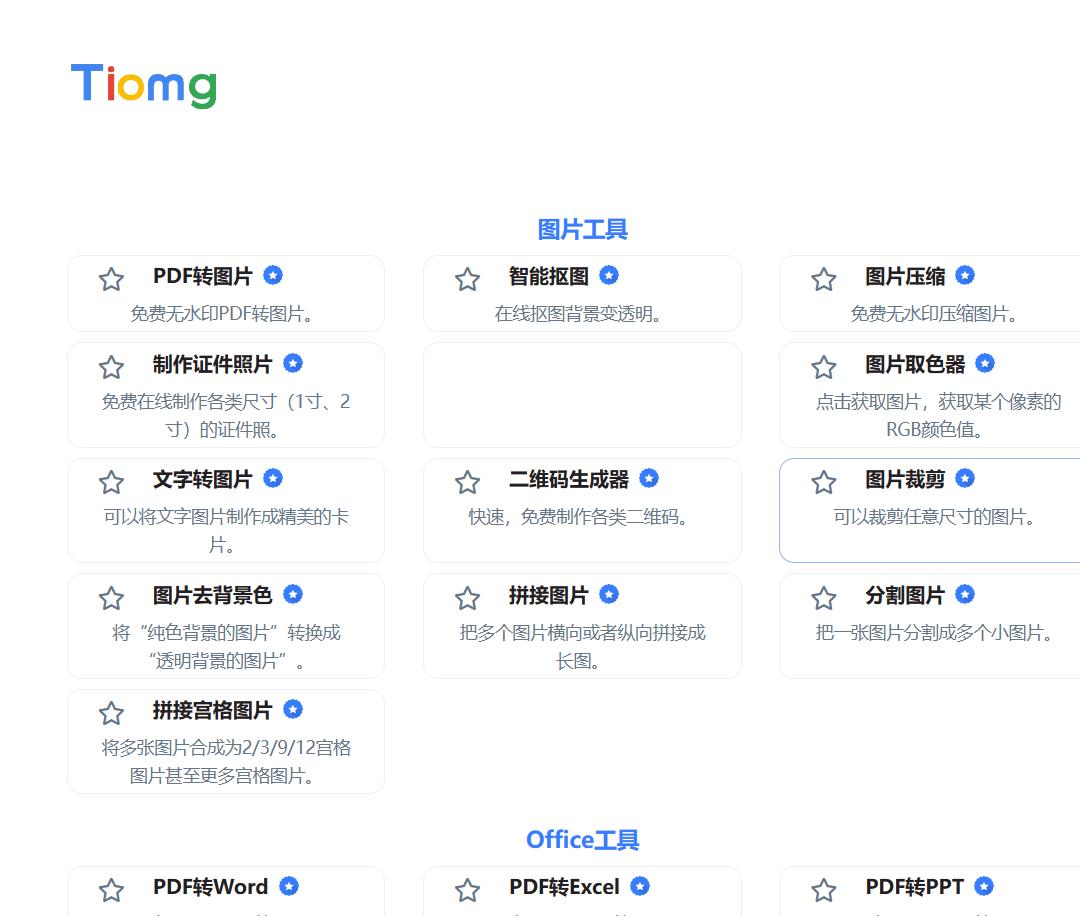Click the Tiomg logo
Screen dimensions: 1080x916
tap(144, 86)
